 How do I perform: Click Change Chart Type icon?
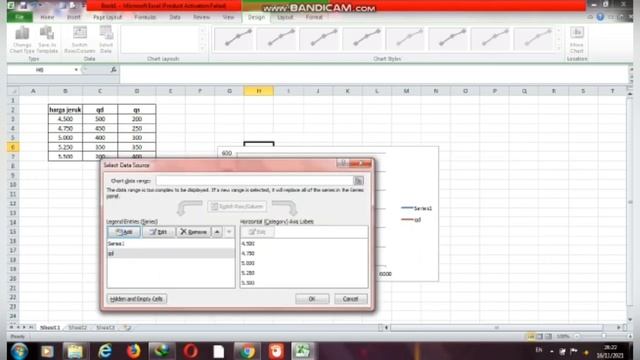(22, 40)
